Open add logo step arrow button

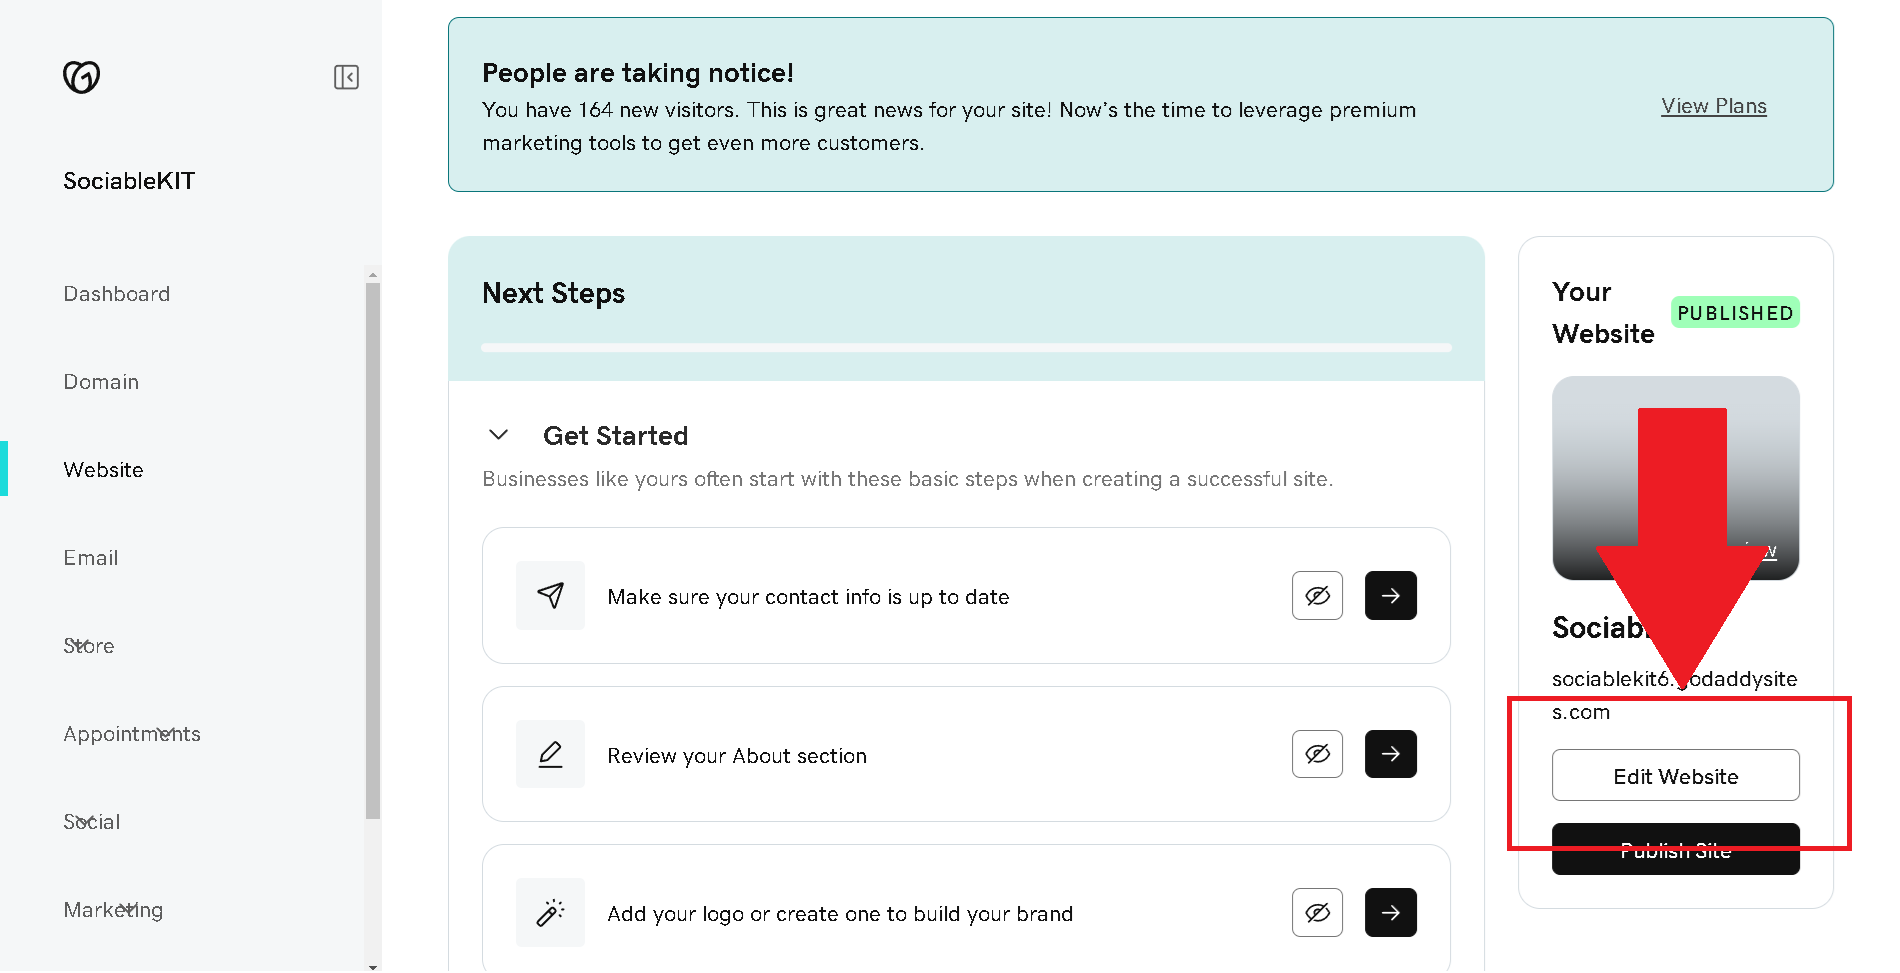(1390, 912)
